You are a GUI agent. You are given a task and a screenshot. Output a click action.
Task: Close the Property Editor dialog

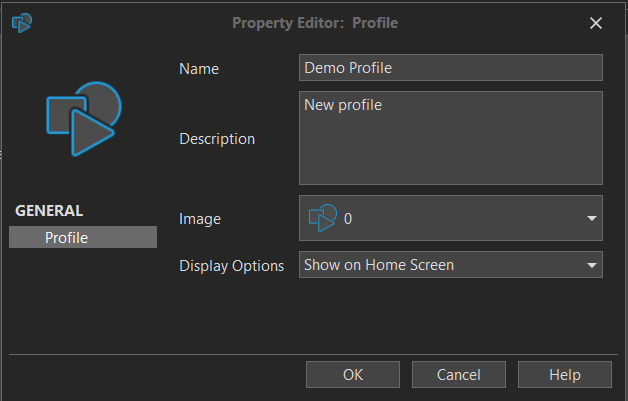point(596,23)
